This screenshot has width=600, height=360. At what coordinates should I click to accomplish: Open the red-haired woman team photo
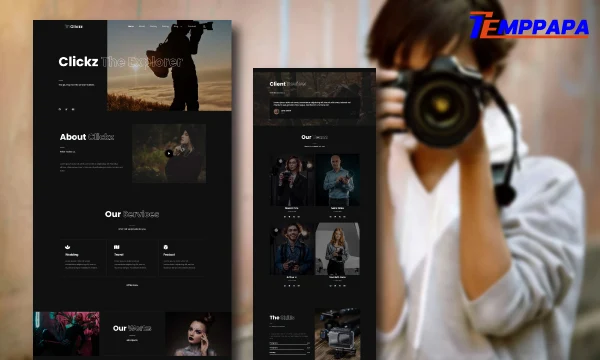tap(338, 249)
